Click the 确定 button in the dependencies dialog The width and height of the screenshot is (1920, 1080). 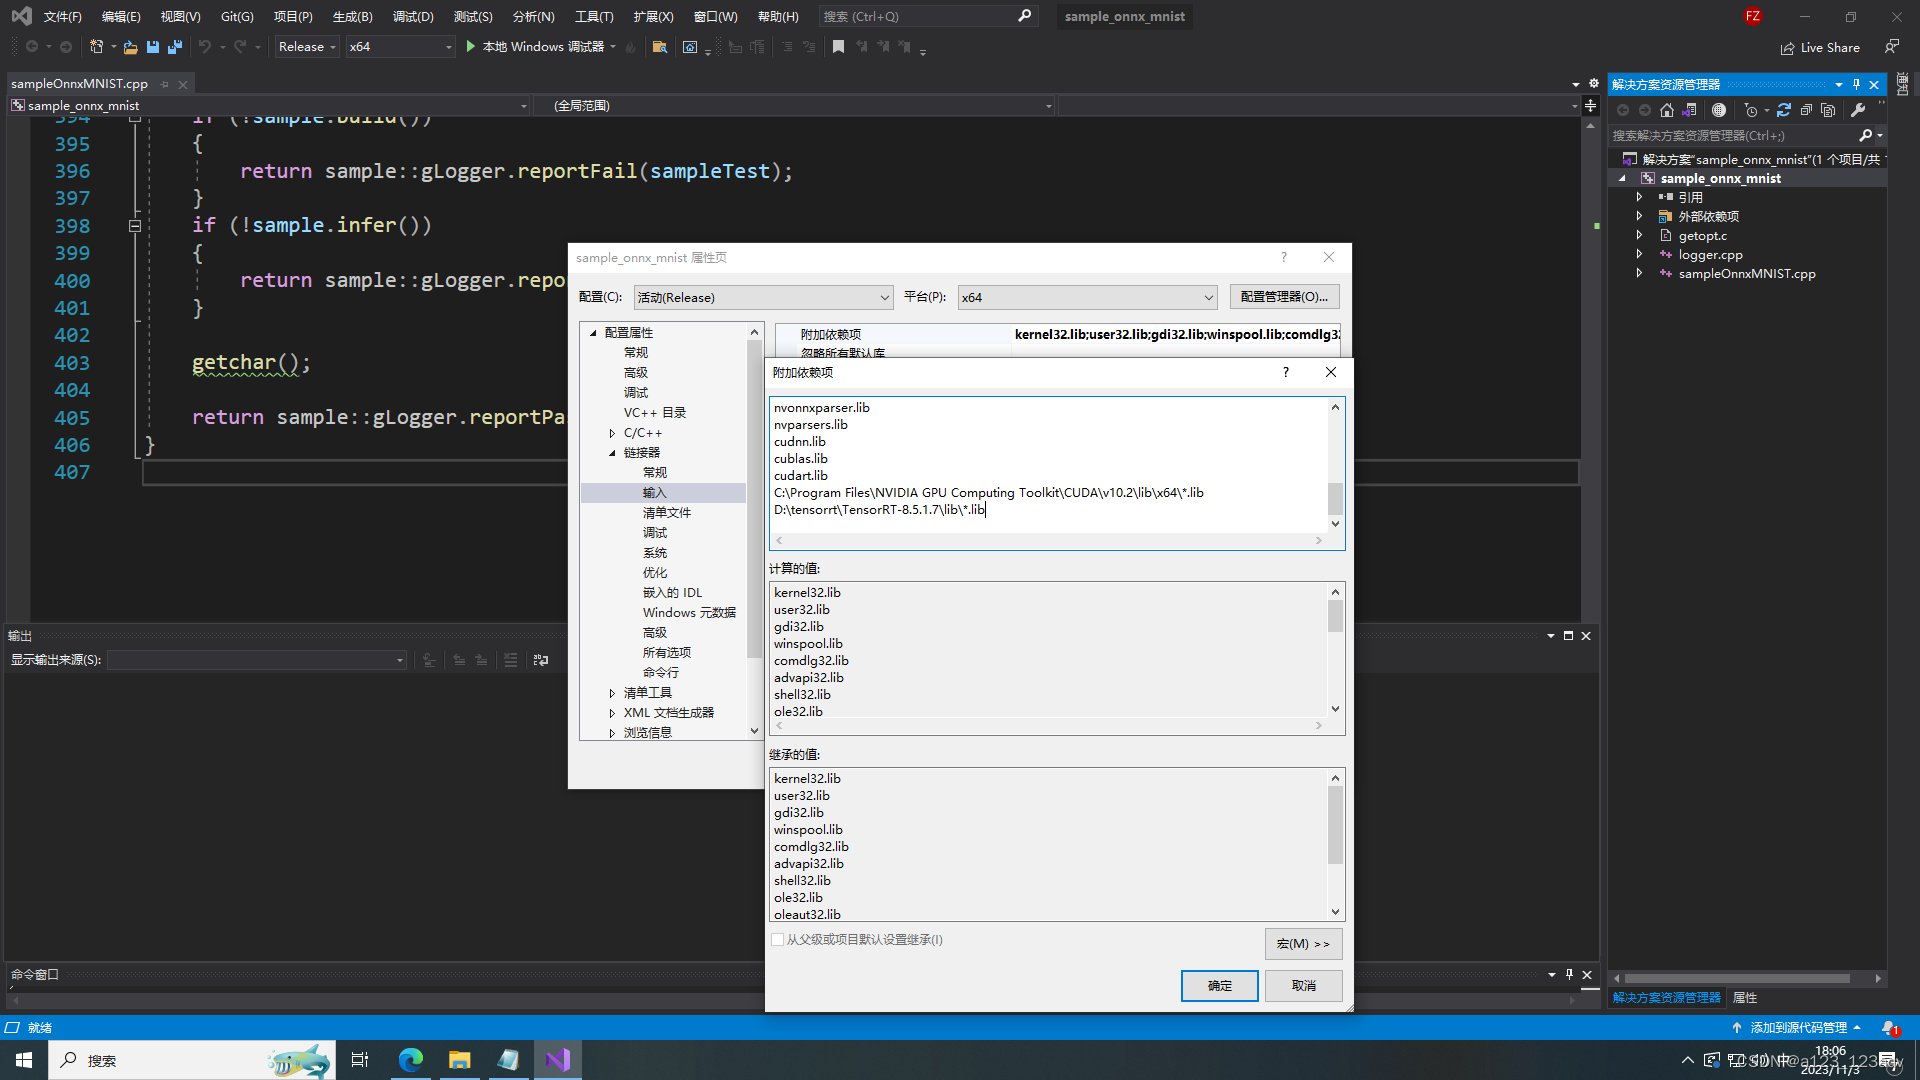(x=1219, y=985)
